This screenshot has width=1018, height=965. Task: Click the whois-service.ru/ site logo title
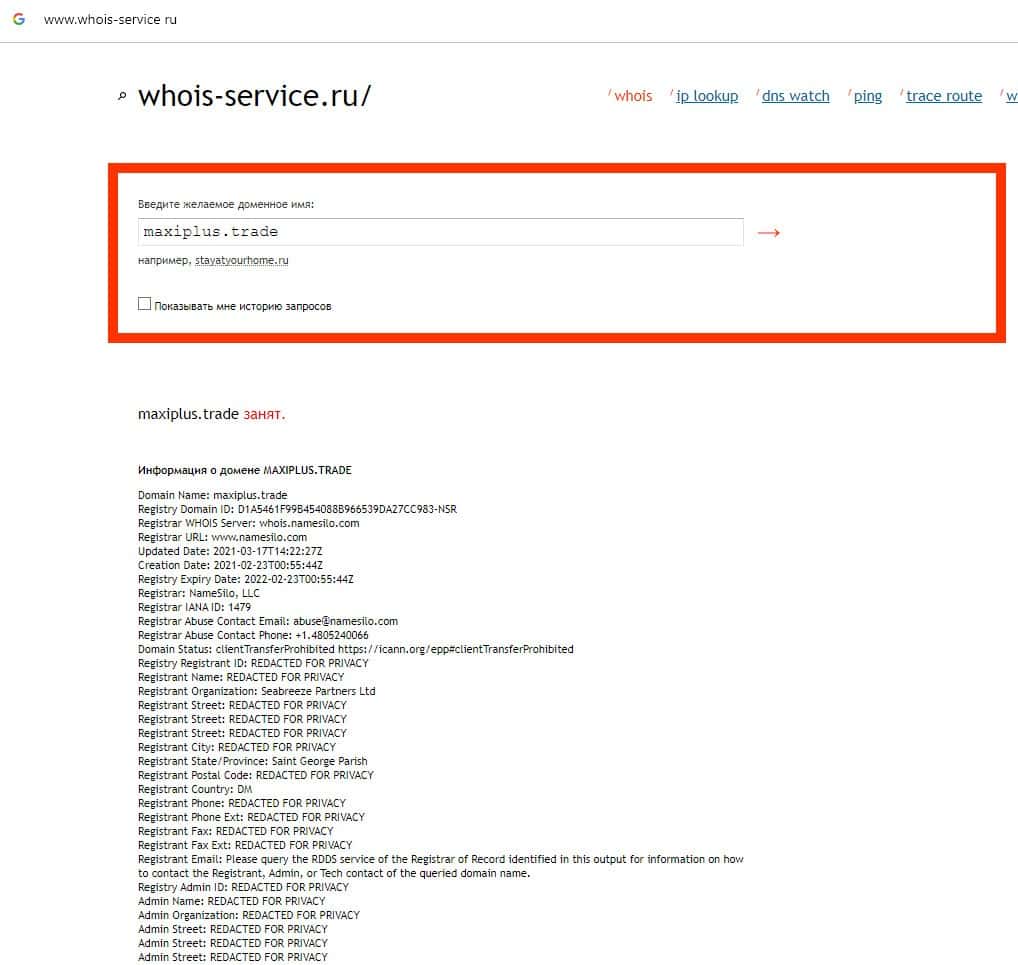click(x=254, y=95)
